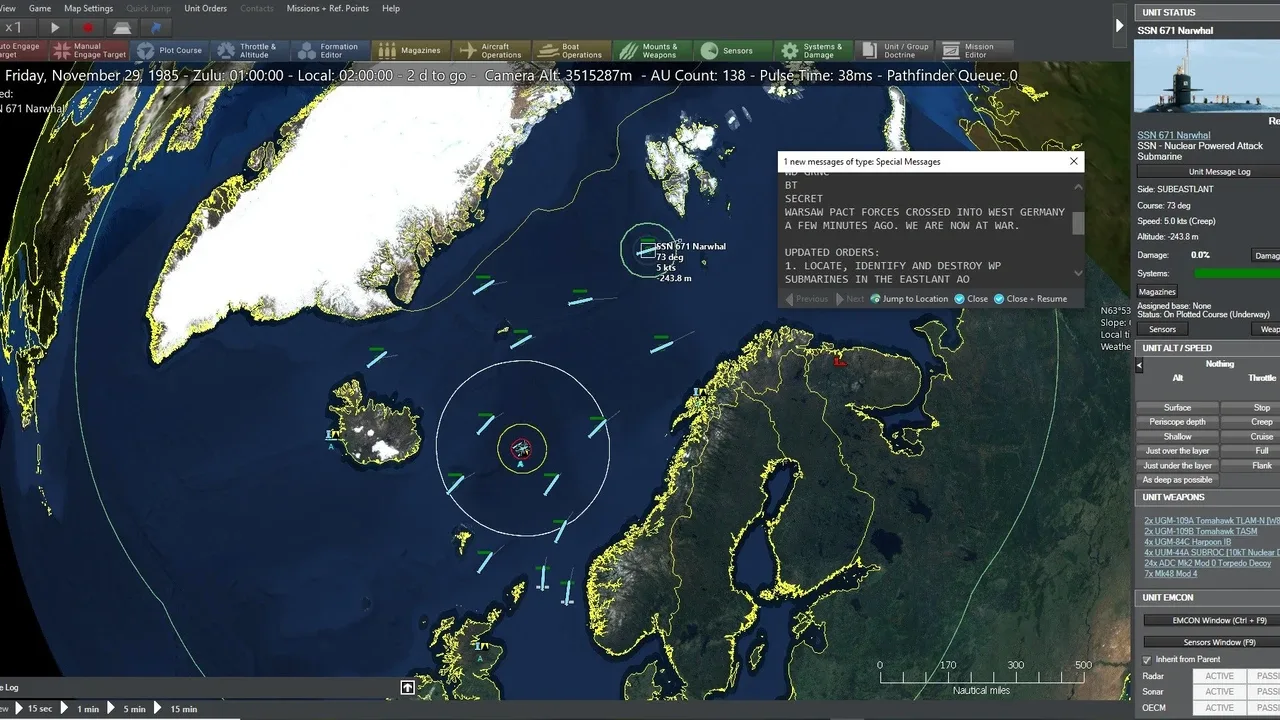1280x720 pixels.
Task: Open the Unit Orders menu
Action: tap(205, 8)
